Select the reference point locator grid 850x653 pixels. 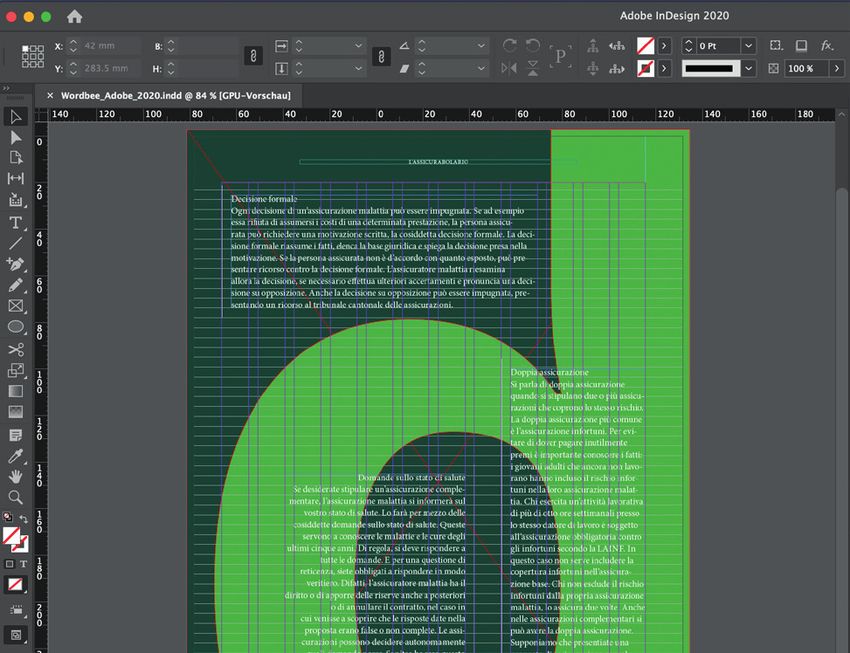[x=32, y=57]
